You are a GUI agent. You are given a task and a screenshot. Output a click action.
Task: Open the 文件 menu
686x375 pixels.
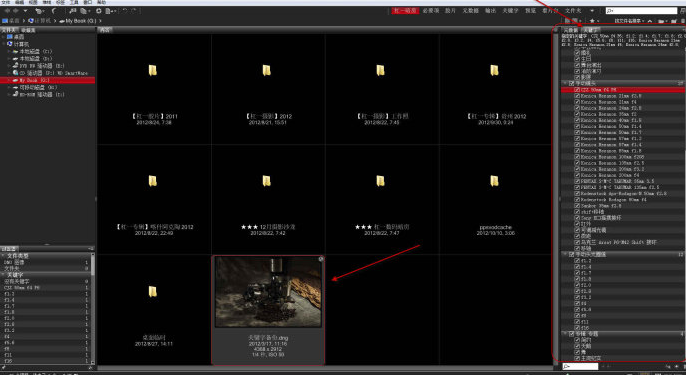6,2
